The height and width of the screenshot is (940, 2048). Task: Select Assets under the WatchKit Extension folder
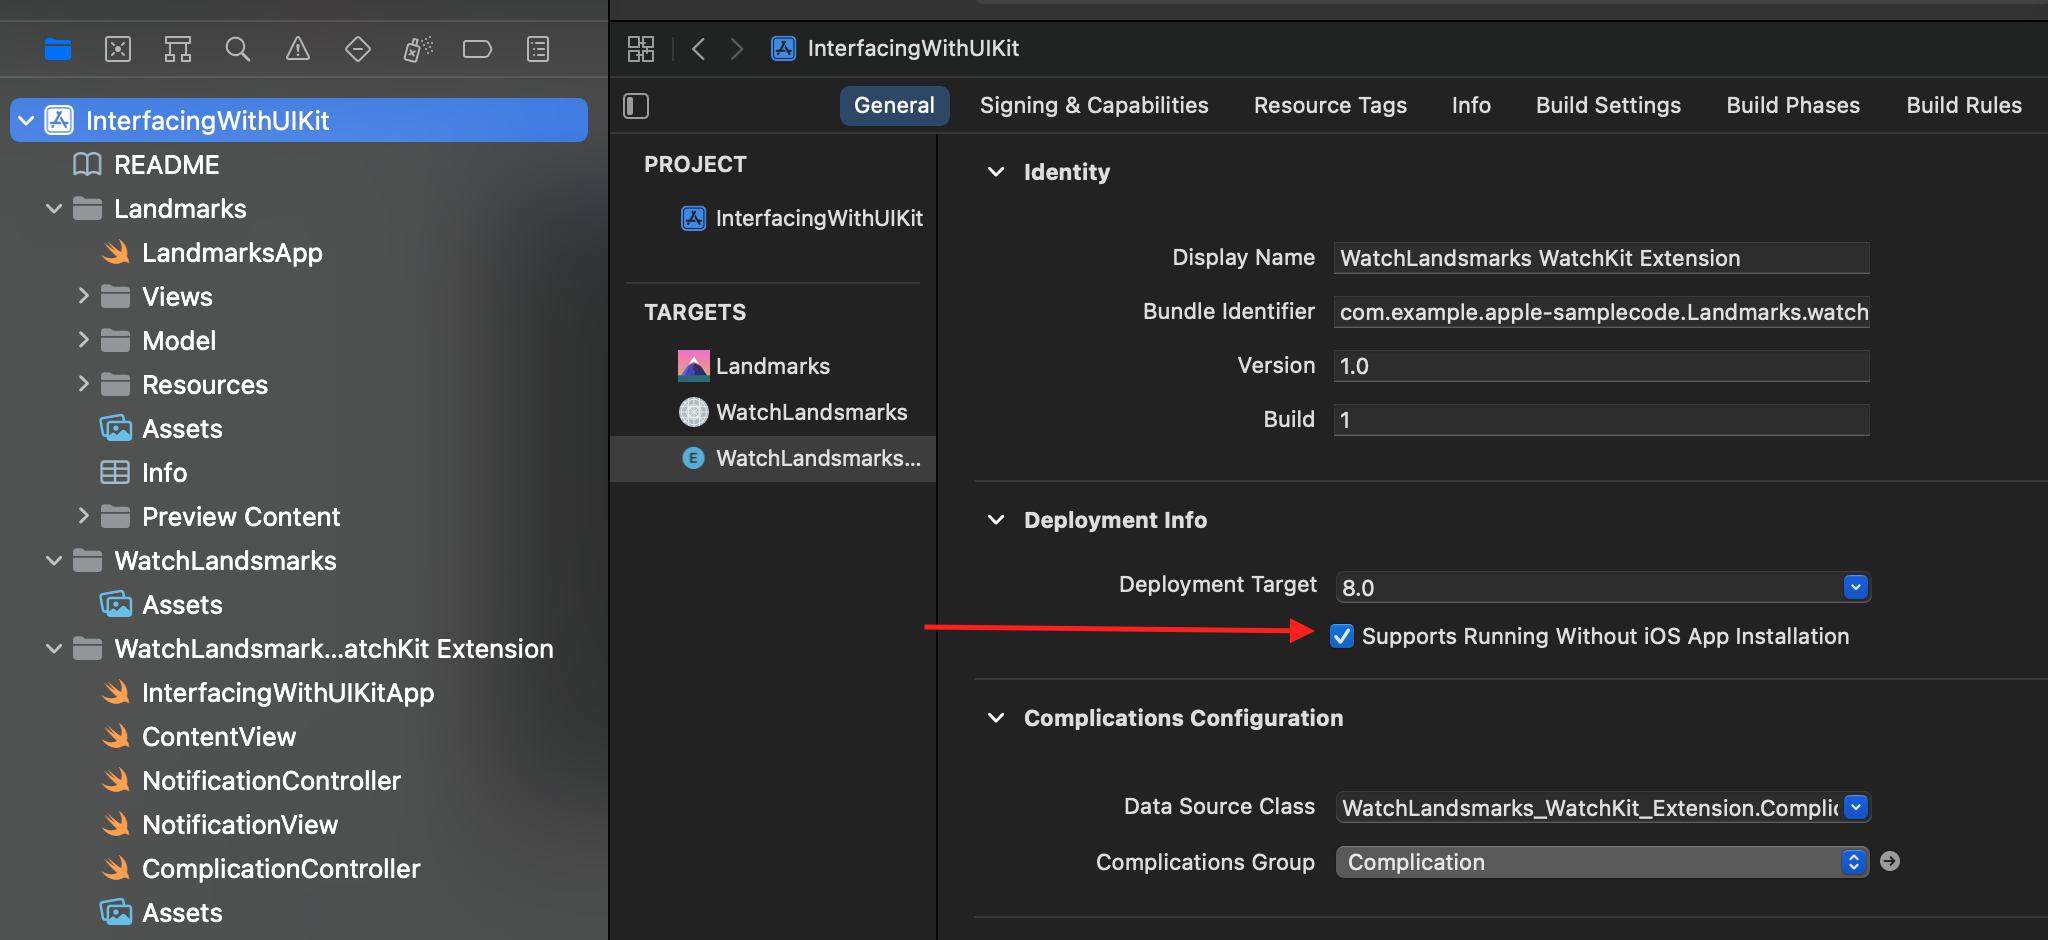[182, 913]
